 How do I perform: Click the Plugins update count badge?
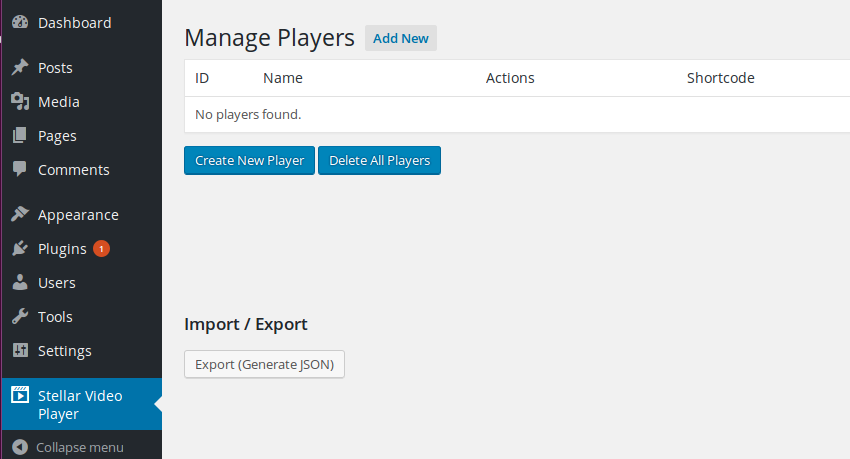(101, 249)
